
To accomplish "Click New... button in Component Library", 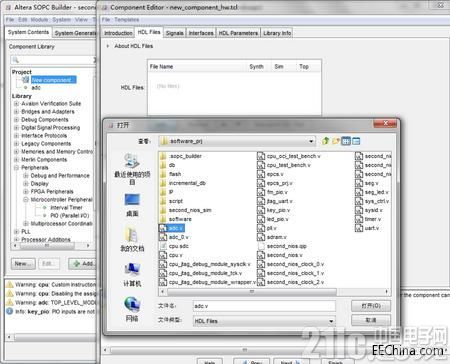I will click(23, 264).
